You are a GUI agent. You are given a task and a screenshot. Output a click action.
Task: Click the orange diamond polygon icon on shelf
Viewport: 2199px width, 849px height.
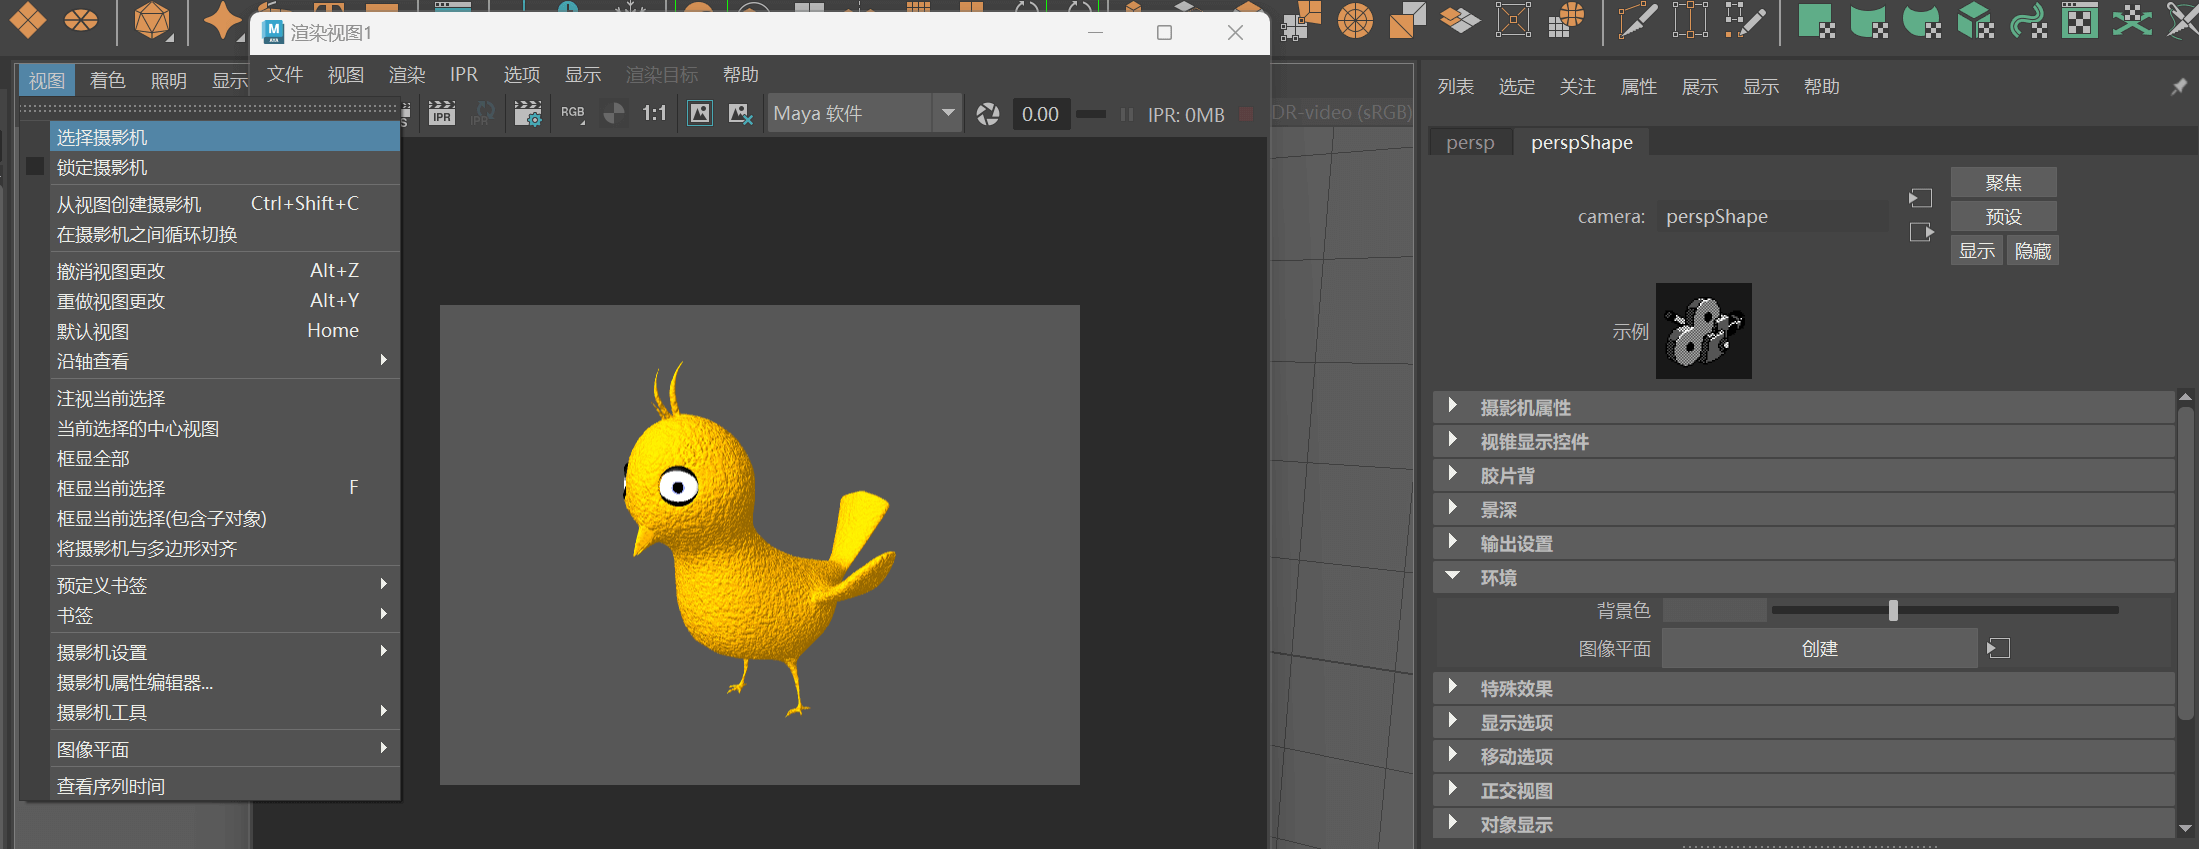[x=28, y=19]
